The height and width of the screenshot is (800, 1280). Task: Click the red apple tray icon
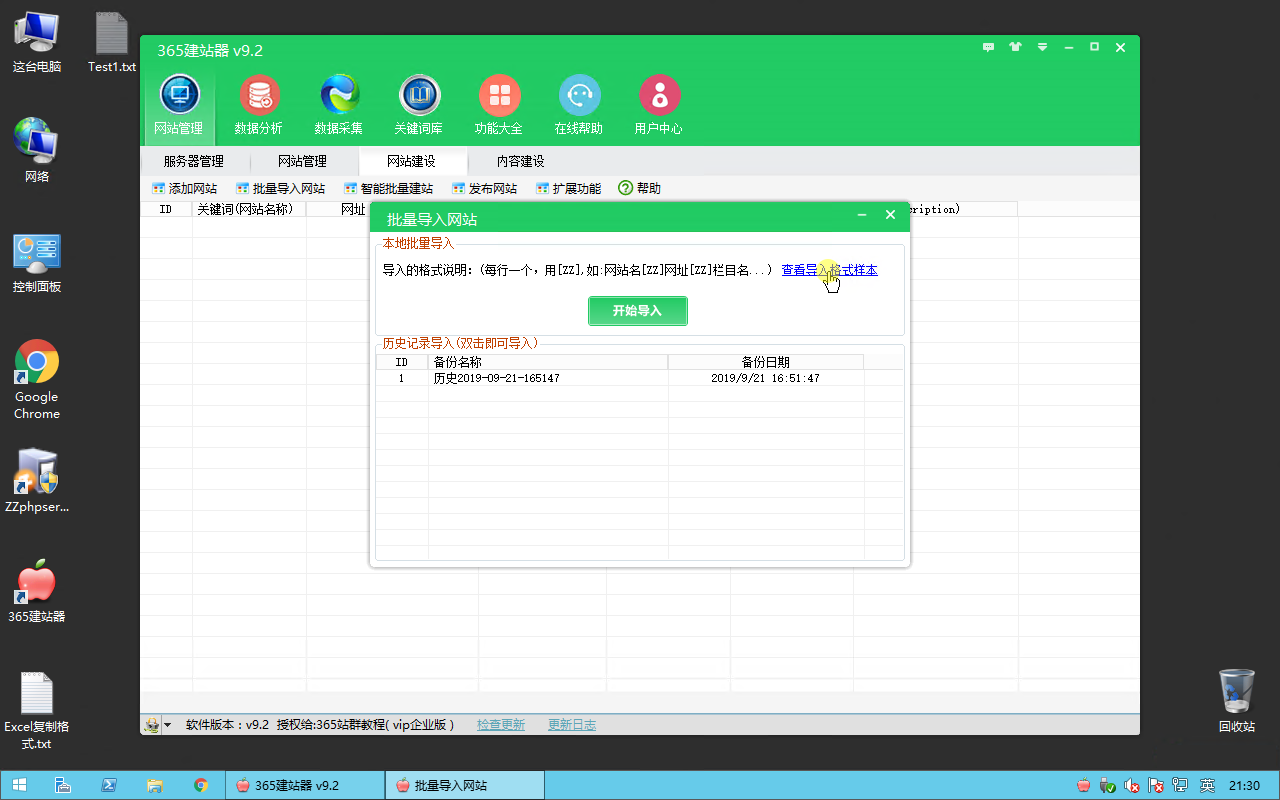coord(1083,786)
